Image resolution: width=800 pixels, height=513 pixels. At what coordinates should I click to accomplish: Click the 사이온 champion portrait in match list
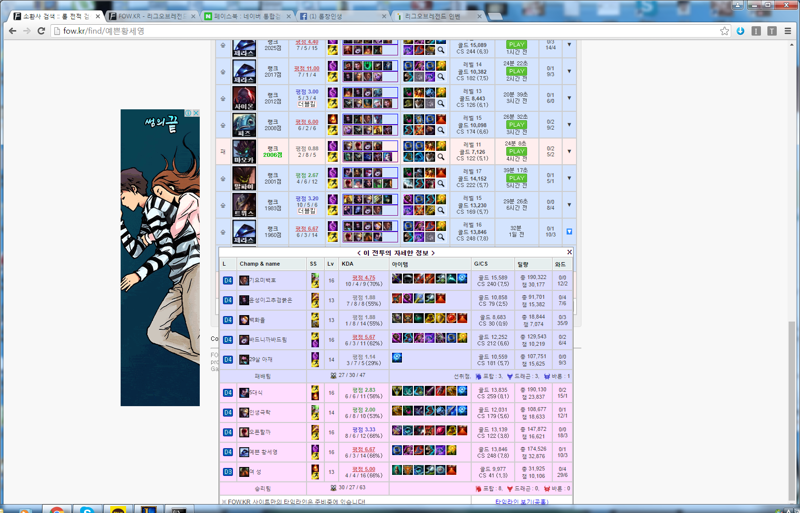coord(244,98)
